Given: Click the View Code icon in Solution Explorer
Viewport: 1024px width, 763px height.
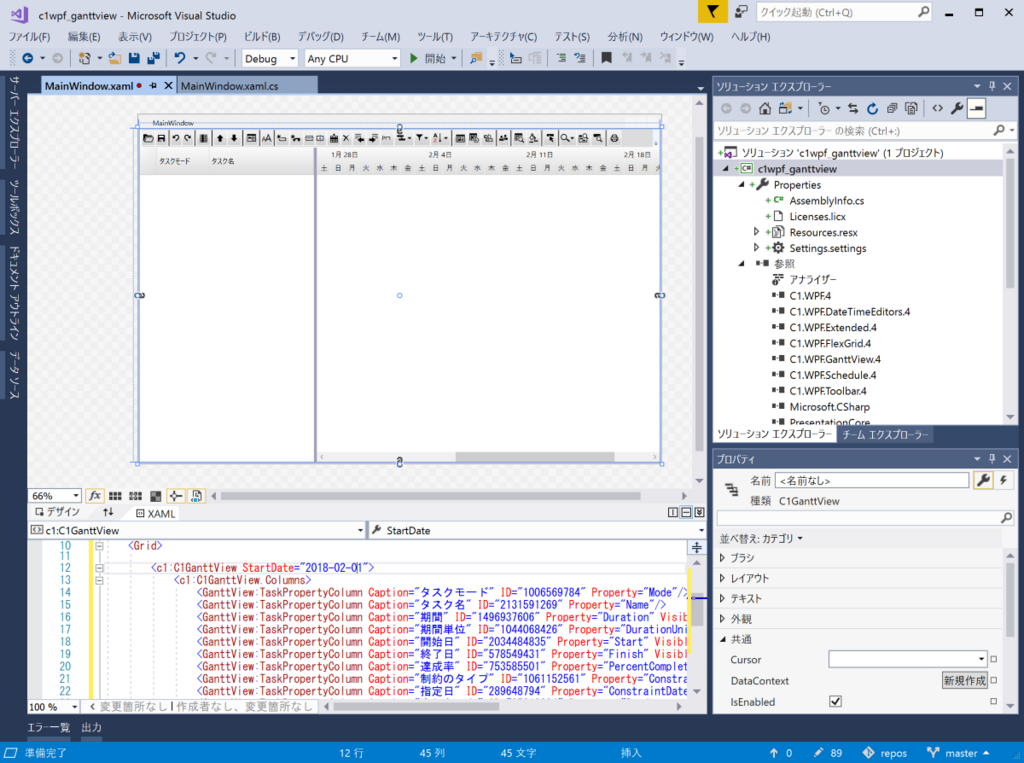Looking at the screenshot, I should point(938,108).
